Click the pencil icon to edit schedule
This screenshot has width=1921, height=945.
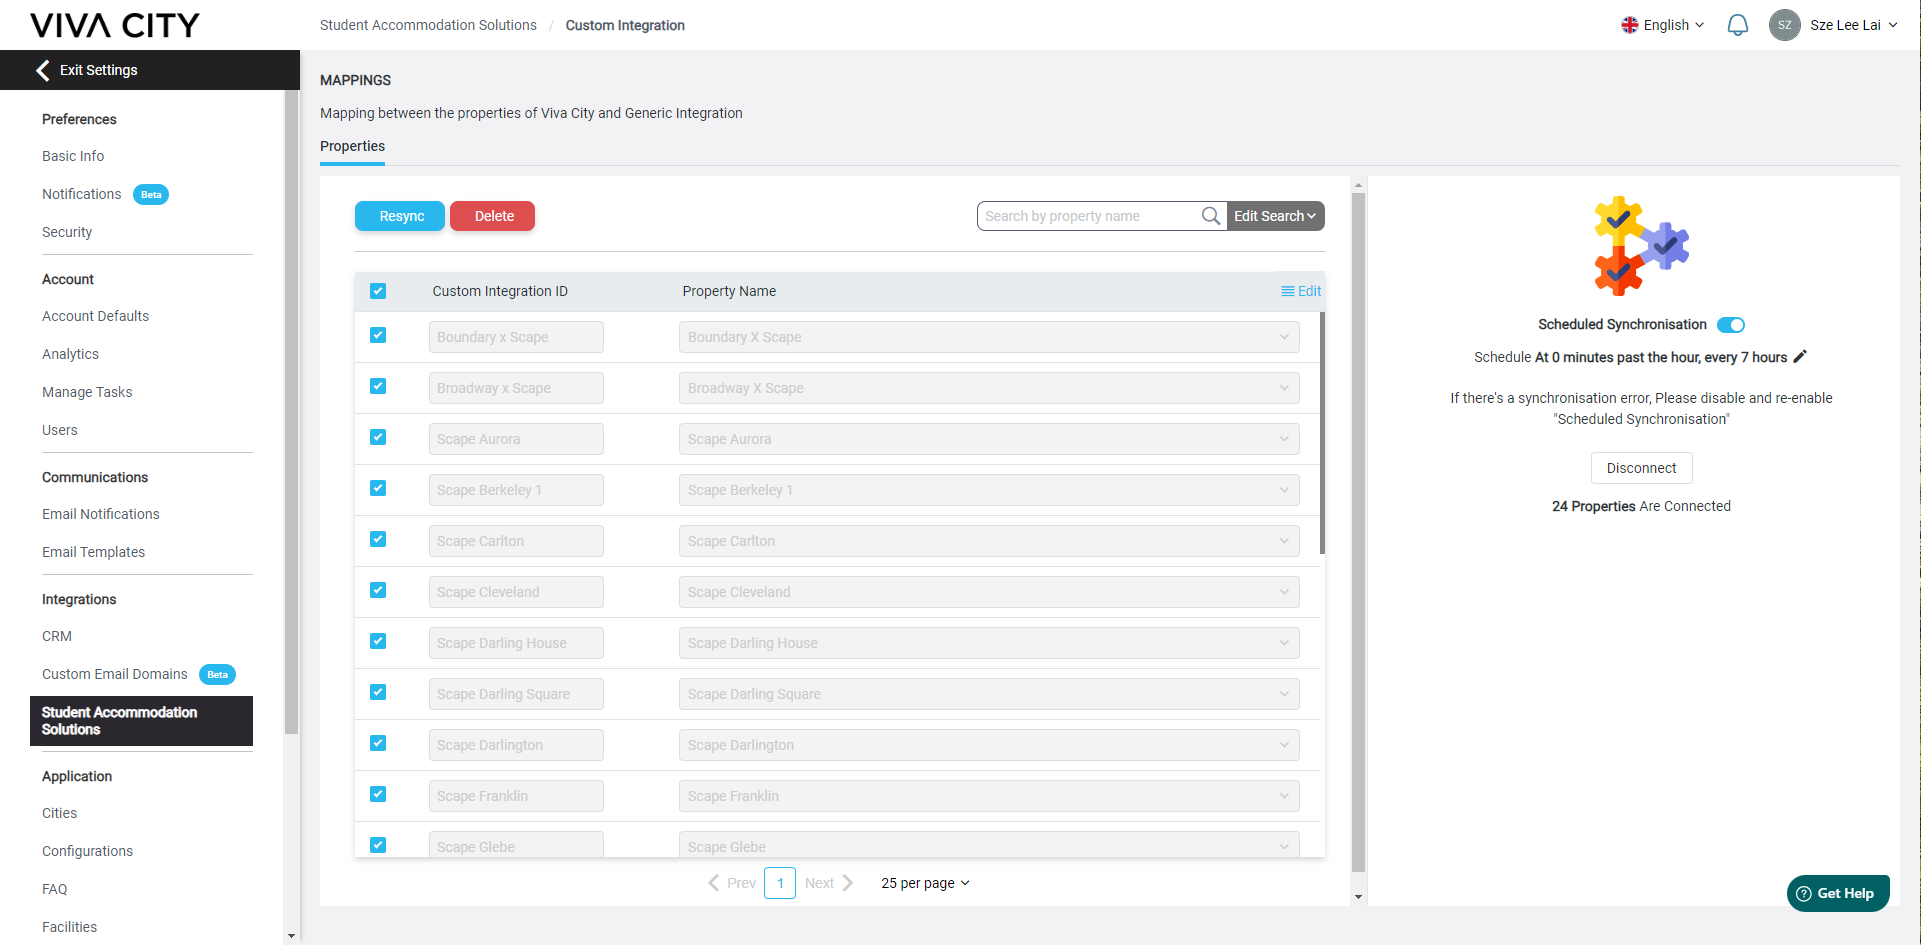click(x=1800, y=356)
